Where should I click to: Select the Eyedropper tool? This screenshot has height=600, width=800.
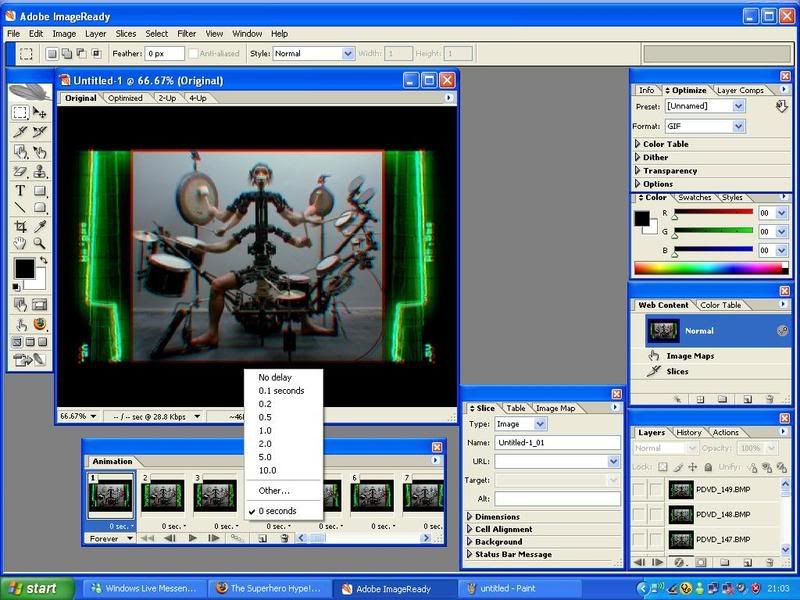39,227
